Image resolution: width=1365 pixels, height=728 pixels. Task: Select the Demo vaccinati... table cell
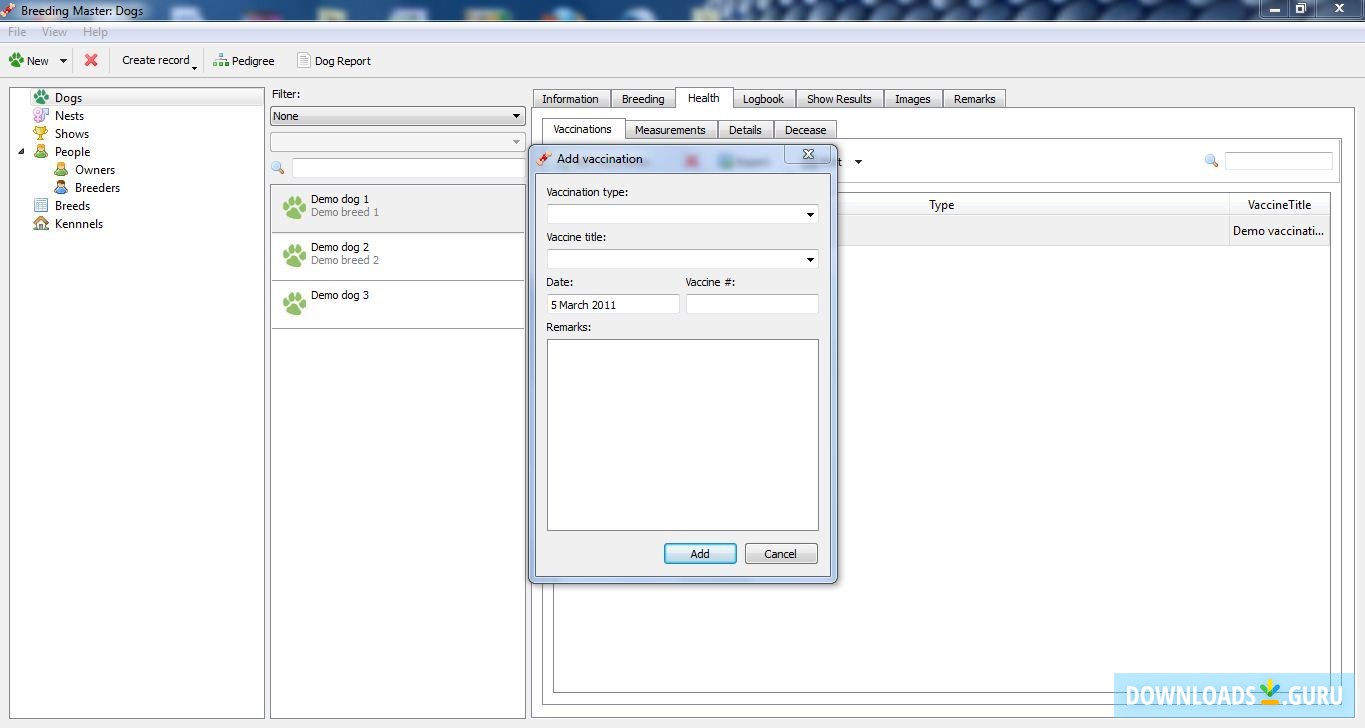click(1279, 230)
